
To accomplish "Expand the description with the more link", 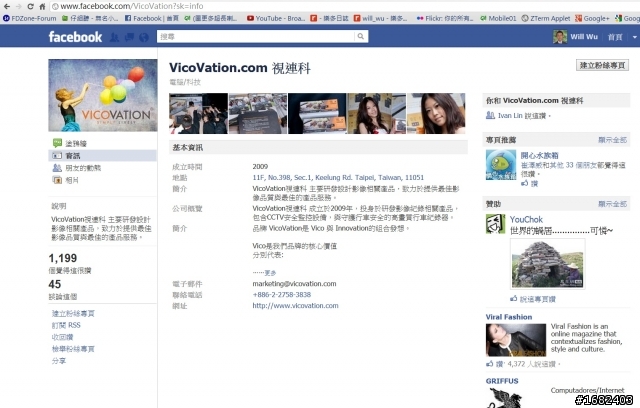I will click(270, 273).
